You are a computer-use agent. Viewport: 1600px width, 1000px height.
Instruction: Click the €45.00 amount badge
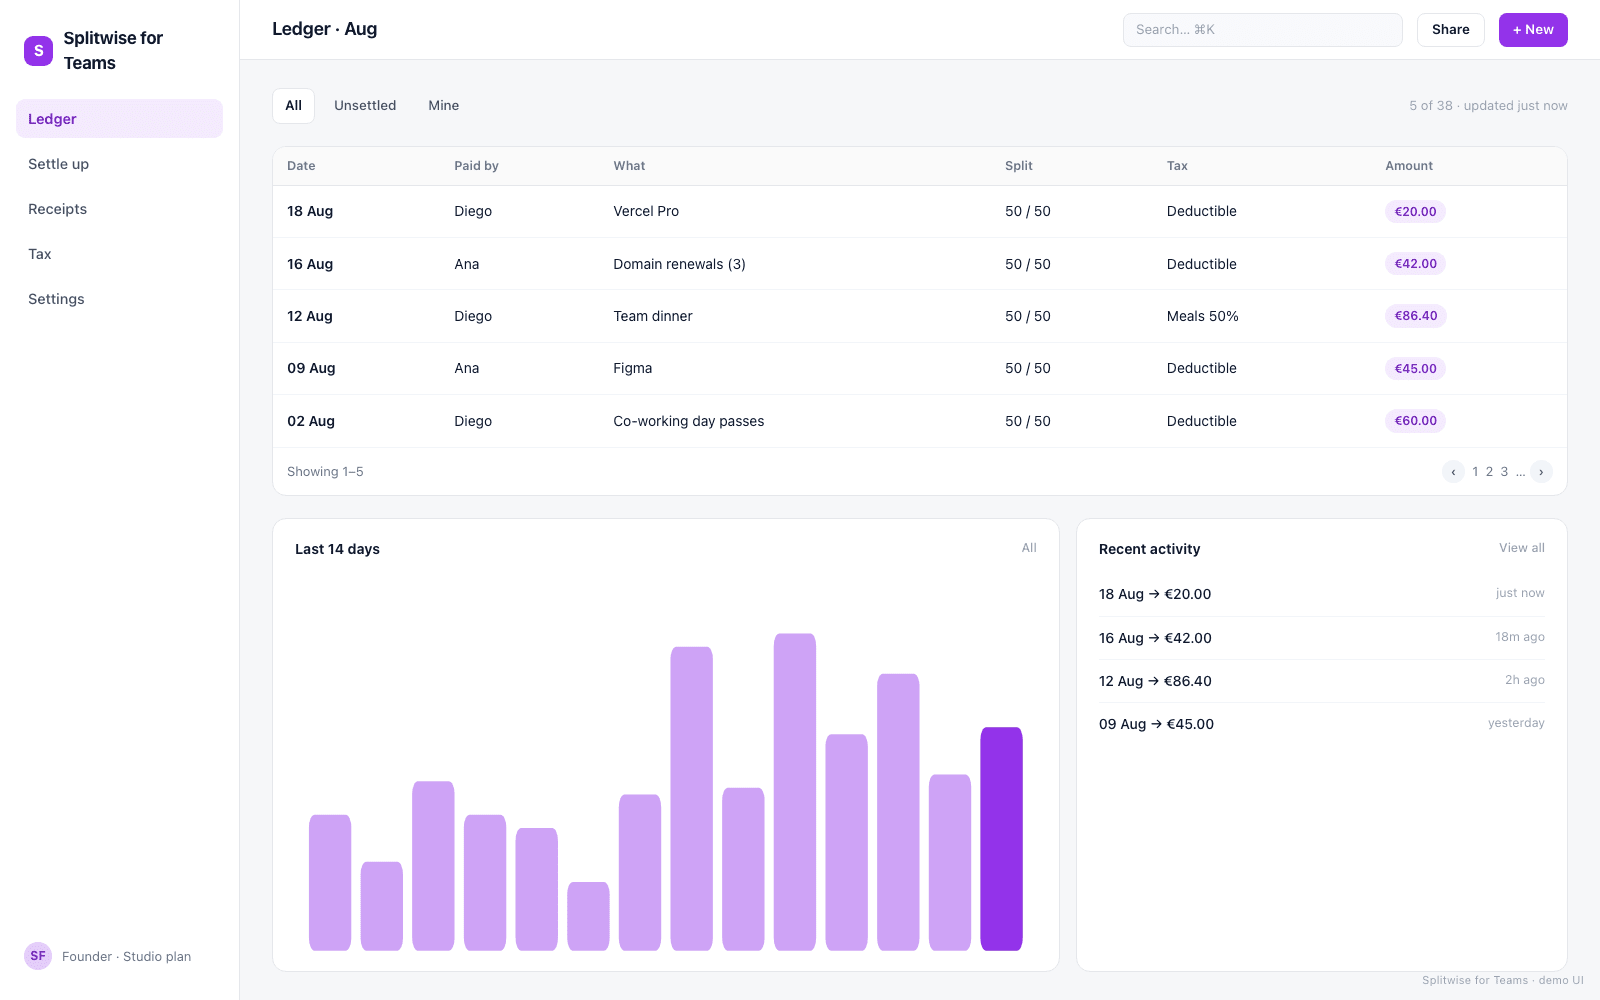click(1415, 369)
